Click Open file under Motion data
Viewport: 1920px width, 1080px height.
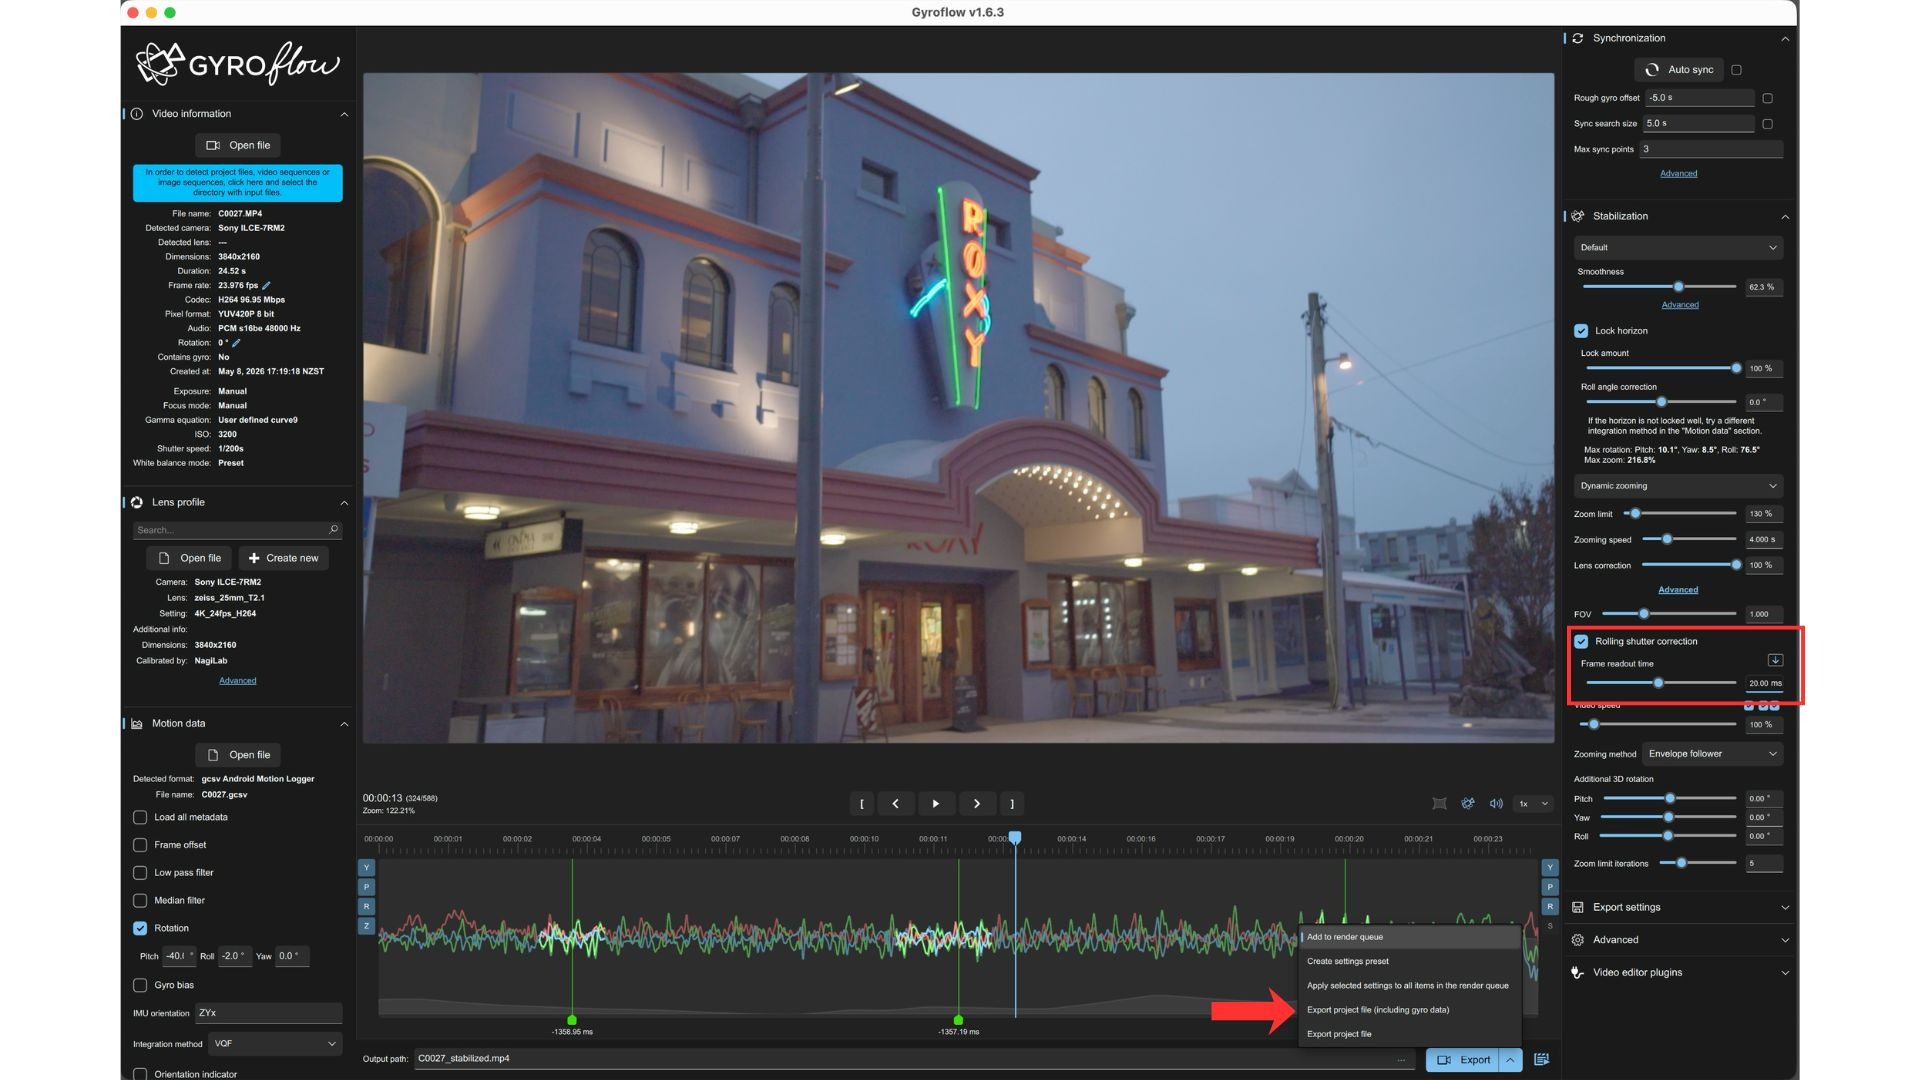[x=238, y=755]
